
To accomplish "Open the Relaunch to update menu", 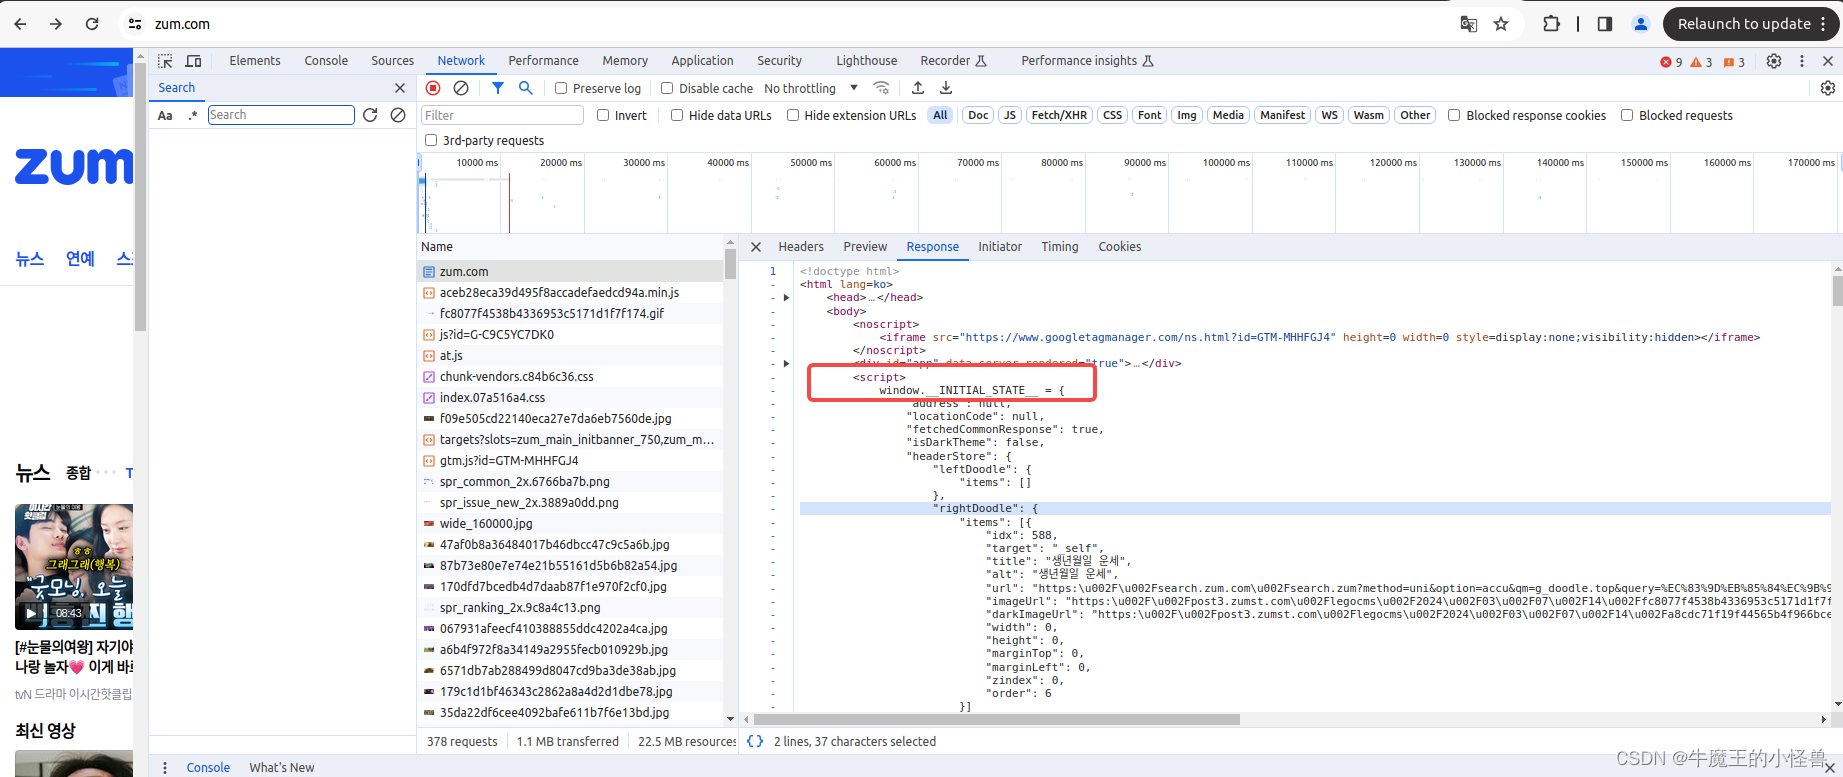I will [x=1751, y=24].
